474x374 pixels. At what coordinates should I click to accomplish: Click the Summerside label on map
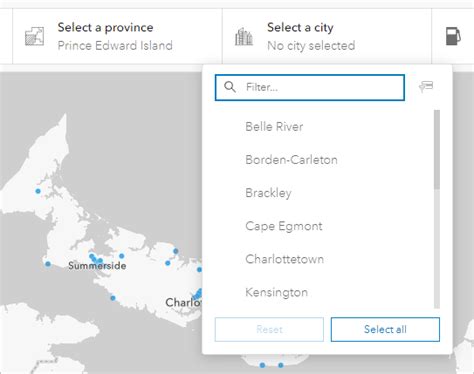(x=97, y=266)
